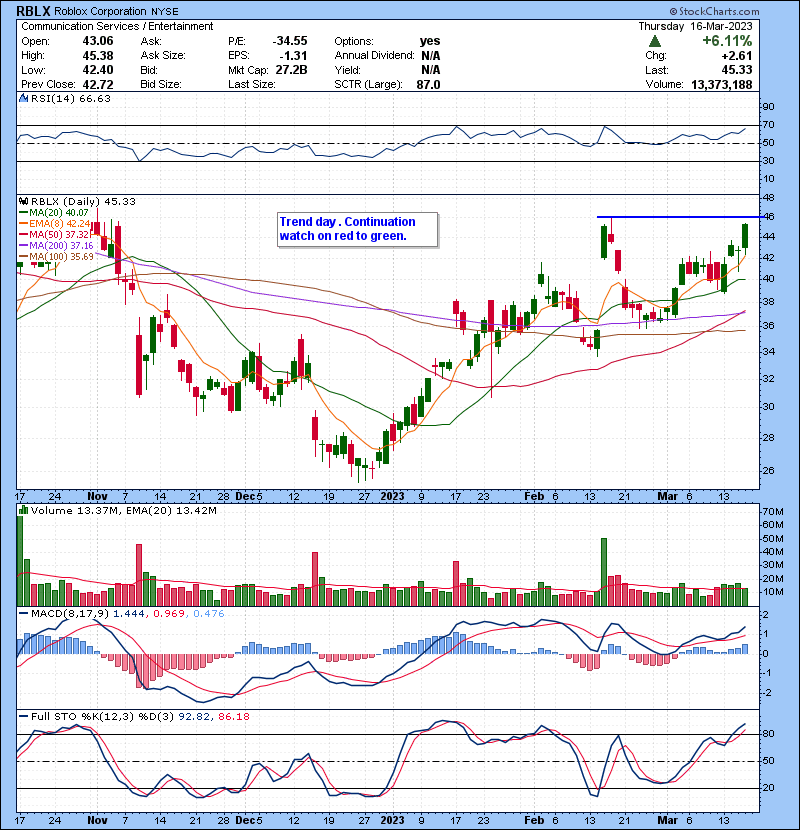The width and height of the screenshot is (800, 830).
Task: Click the Communication Services / Entertainment sector label
Action: [117, 26]
